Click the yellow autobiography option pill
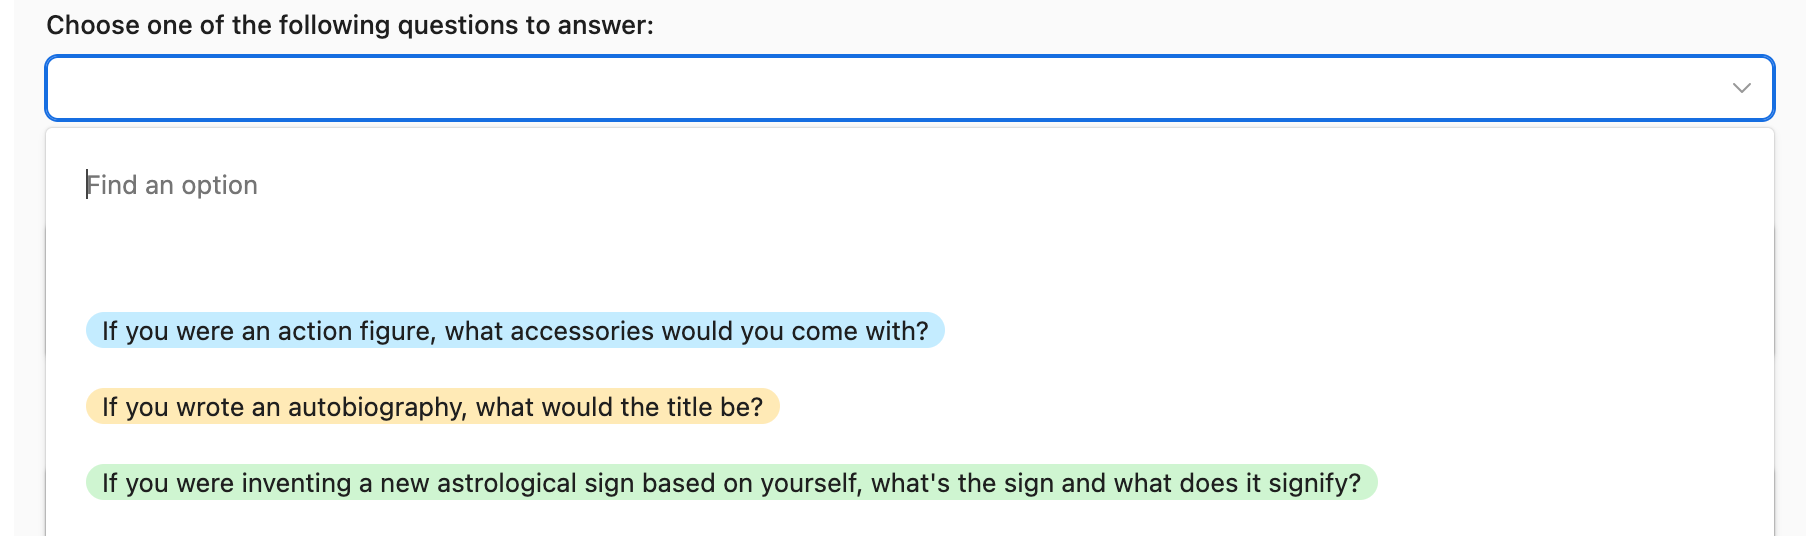Image resolution: width=1814 pixels, height=536 pixels. 432,407
